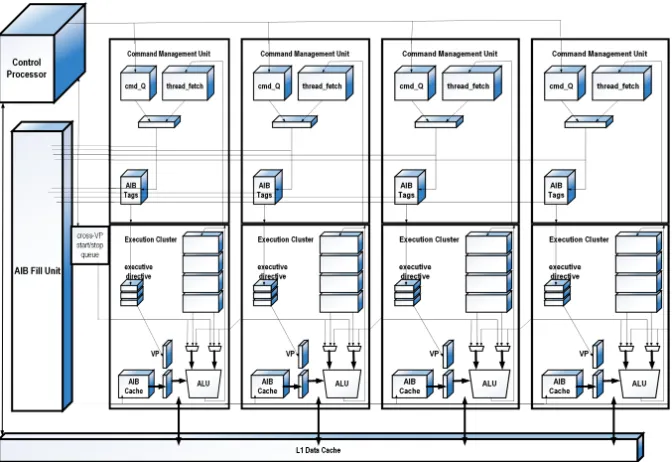Click cmd_Q block in the third lane
The width and height of the screenshot is (672, 462).
415,83
